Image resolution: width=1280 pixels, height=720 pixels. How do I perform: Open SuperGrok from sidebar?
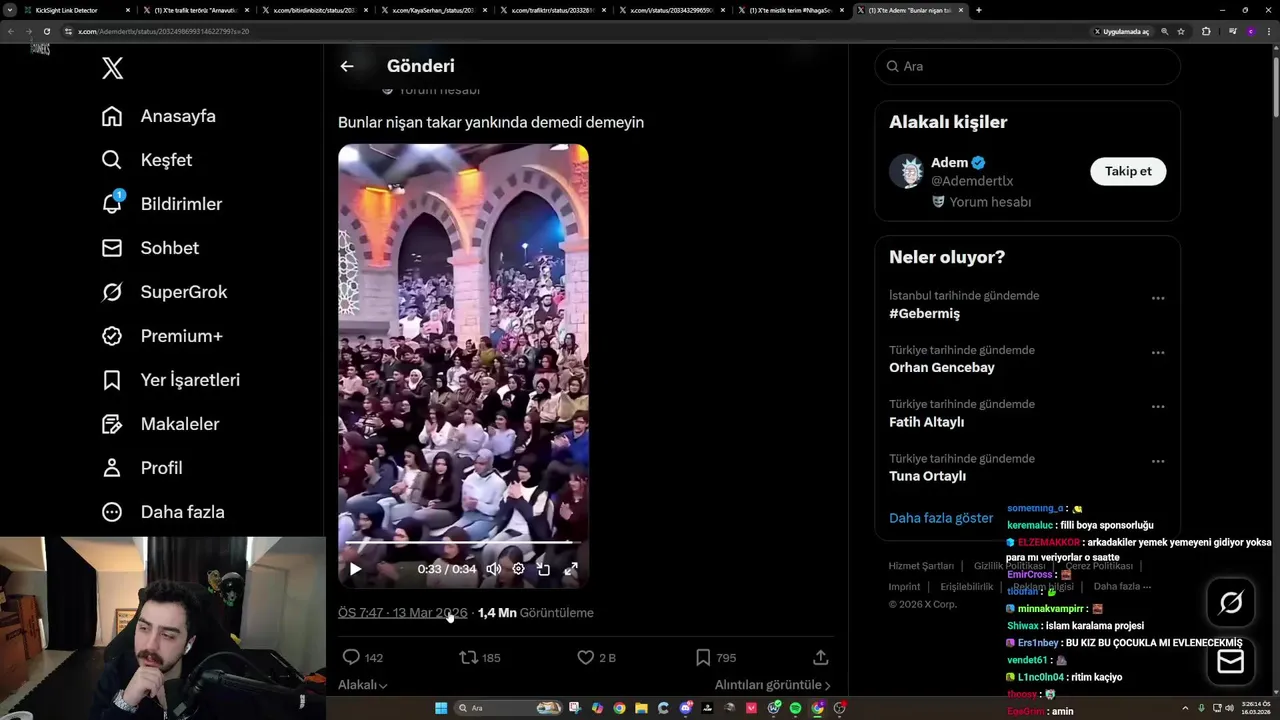(165, 292)
